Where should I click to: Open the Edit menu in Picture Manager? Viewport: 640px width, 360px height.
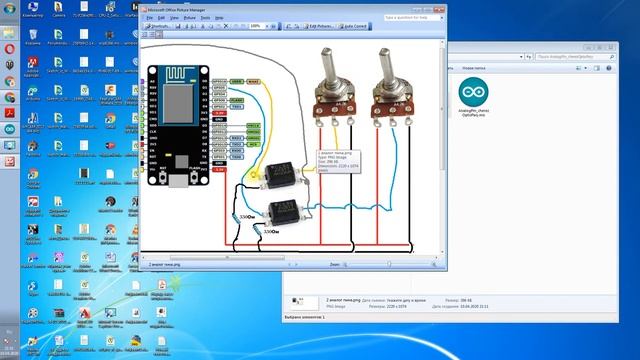click(x=161, y=18)
